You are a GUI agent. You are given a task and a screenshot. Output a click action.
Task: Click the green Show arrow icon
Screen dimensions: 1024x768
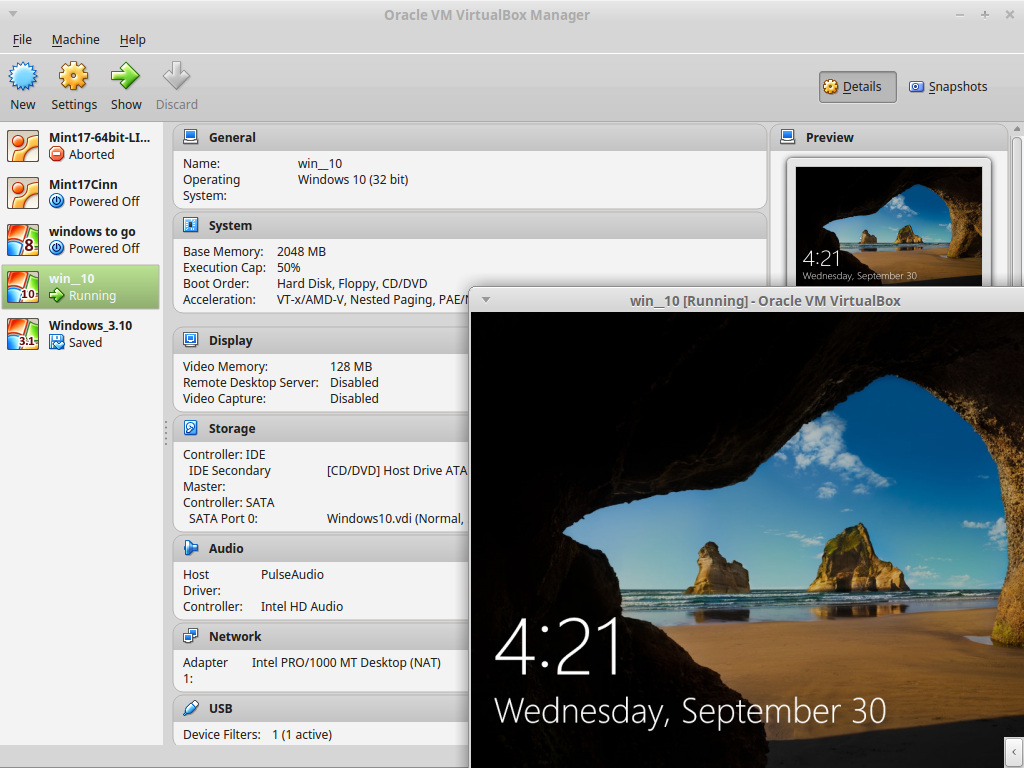(126, 77)
